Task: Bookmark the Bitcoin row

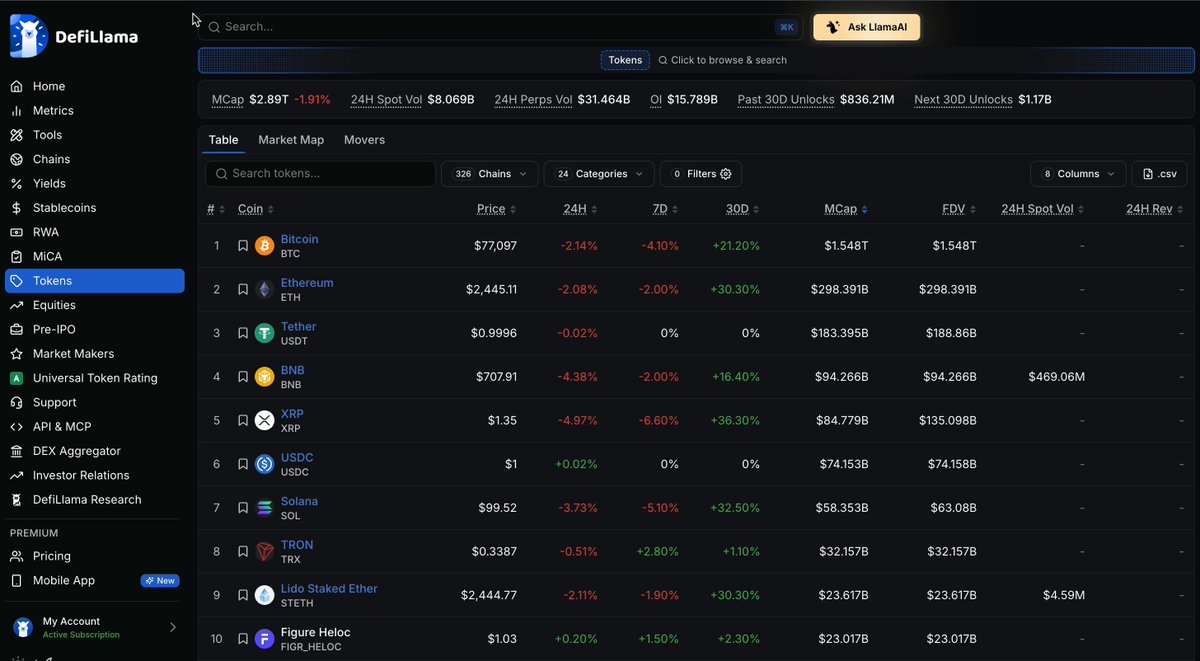Action: [x=242, y=246]
